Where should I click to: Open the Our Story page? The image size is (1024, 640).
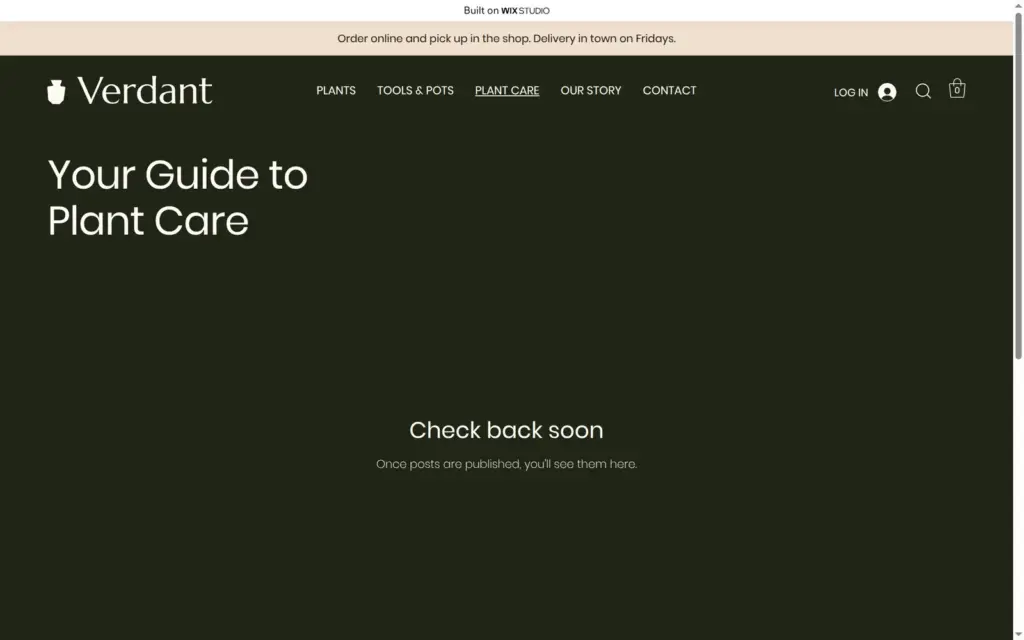point(590,91)
